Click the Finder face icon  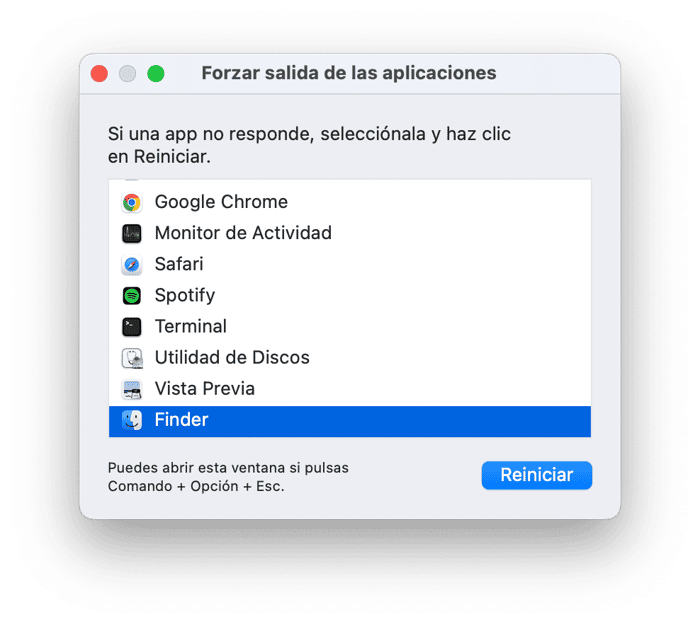[x=131, y=420]
